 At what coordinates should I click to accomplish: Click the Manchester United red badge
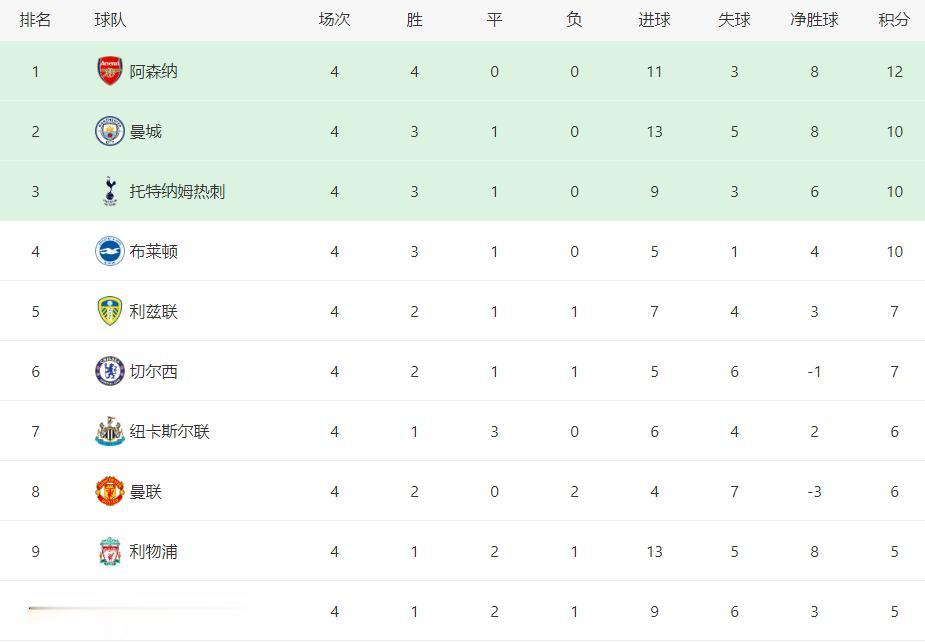click(110, 491)
